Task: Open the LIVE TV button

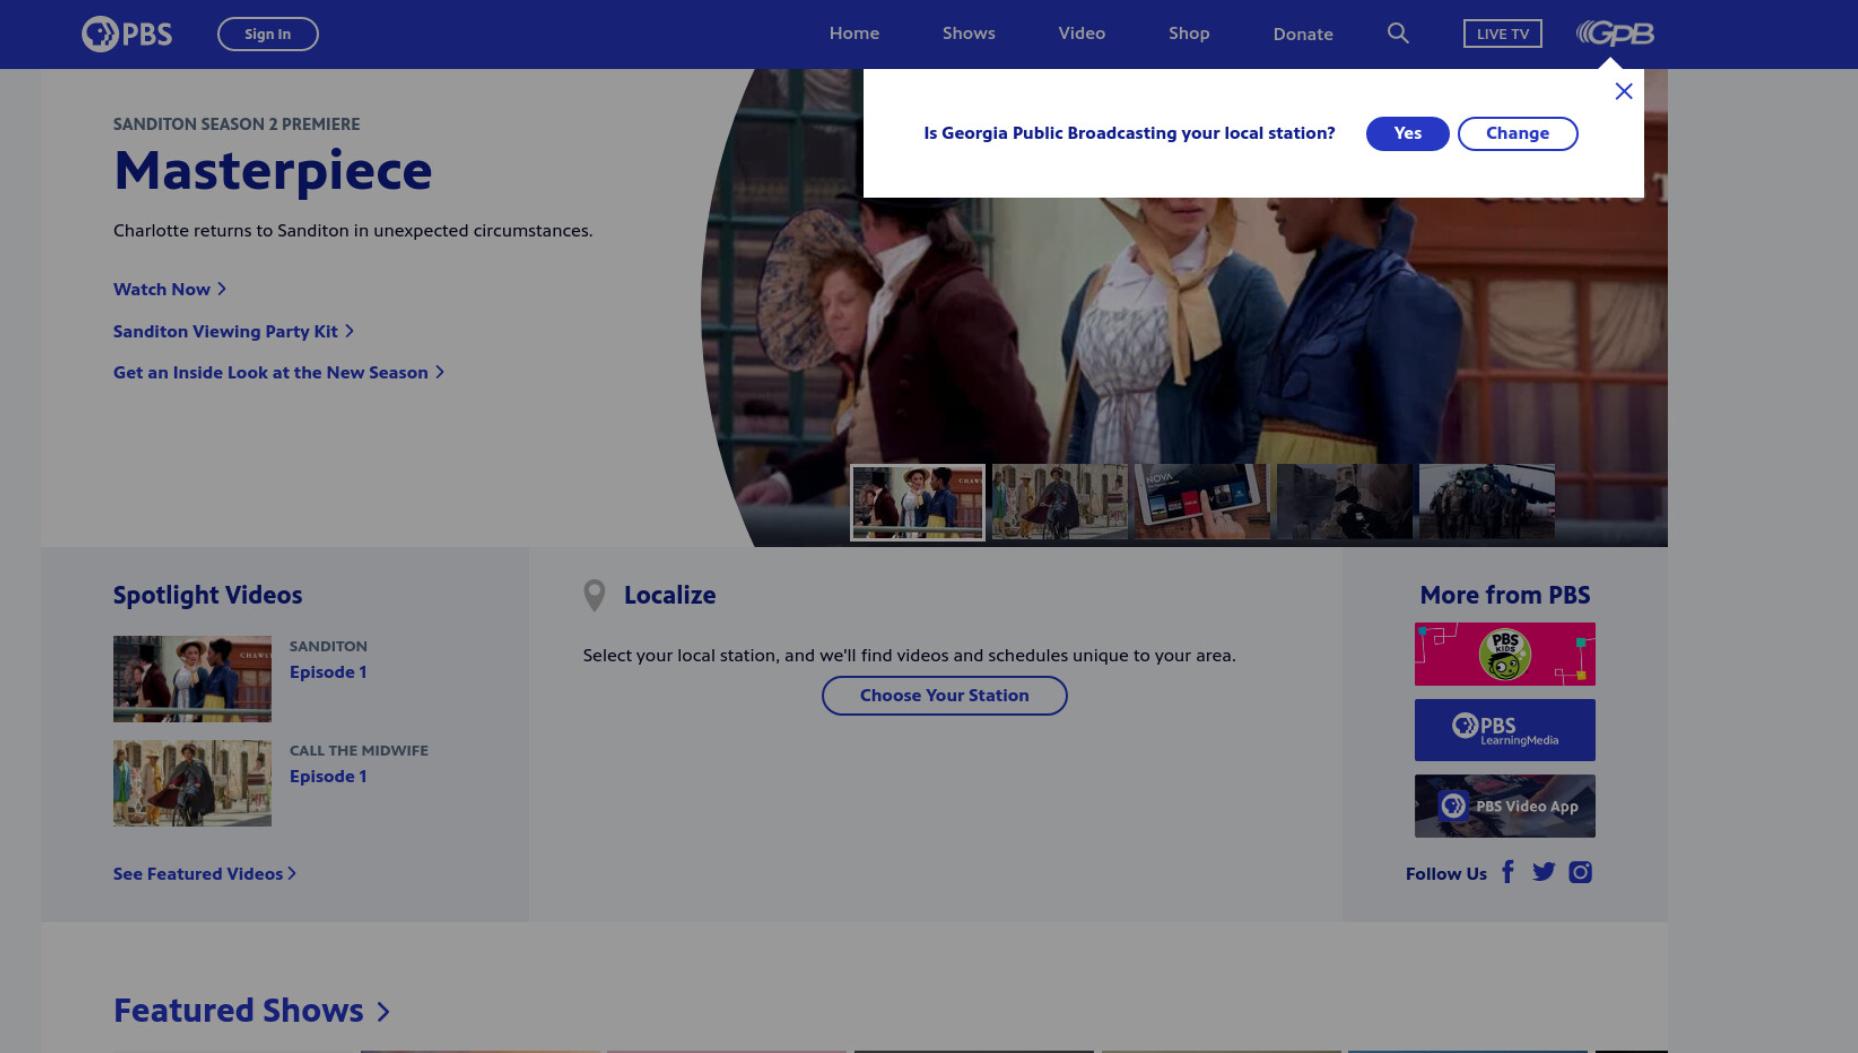Action: [1502, 34]
